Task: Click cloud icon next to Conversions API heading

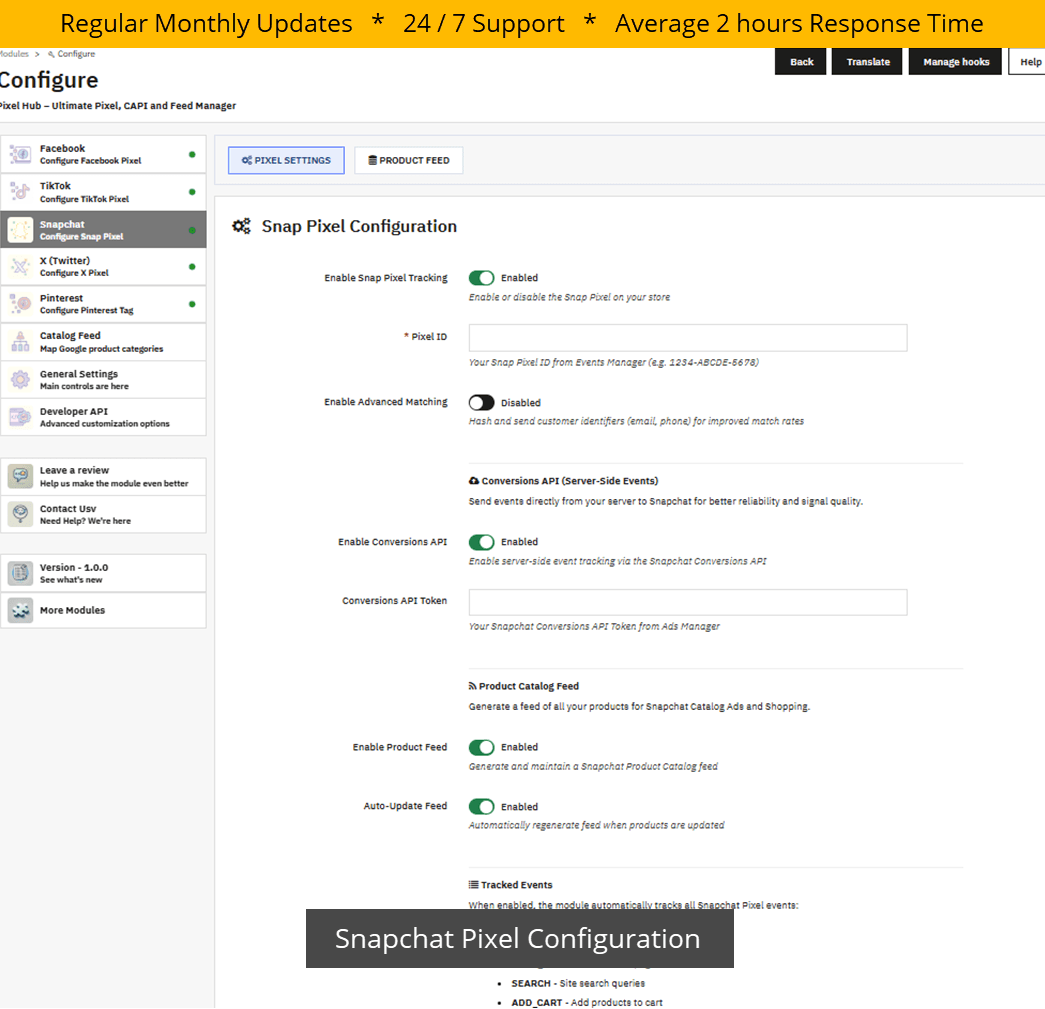Action: click(x=474, y=481)
